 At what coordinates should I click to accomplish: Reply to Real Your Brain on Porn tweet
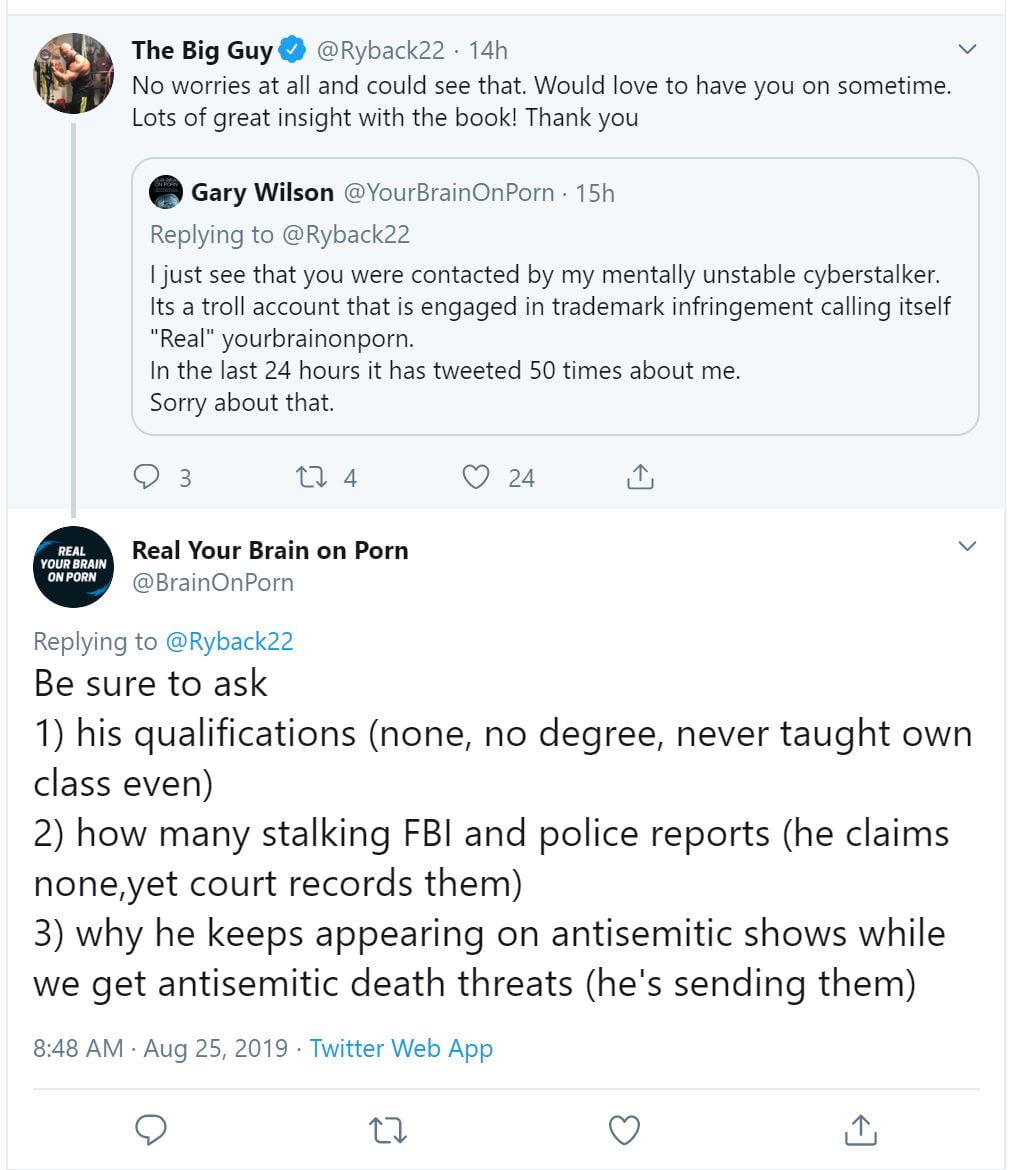click(150, 1130)
